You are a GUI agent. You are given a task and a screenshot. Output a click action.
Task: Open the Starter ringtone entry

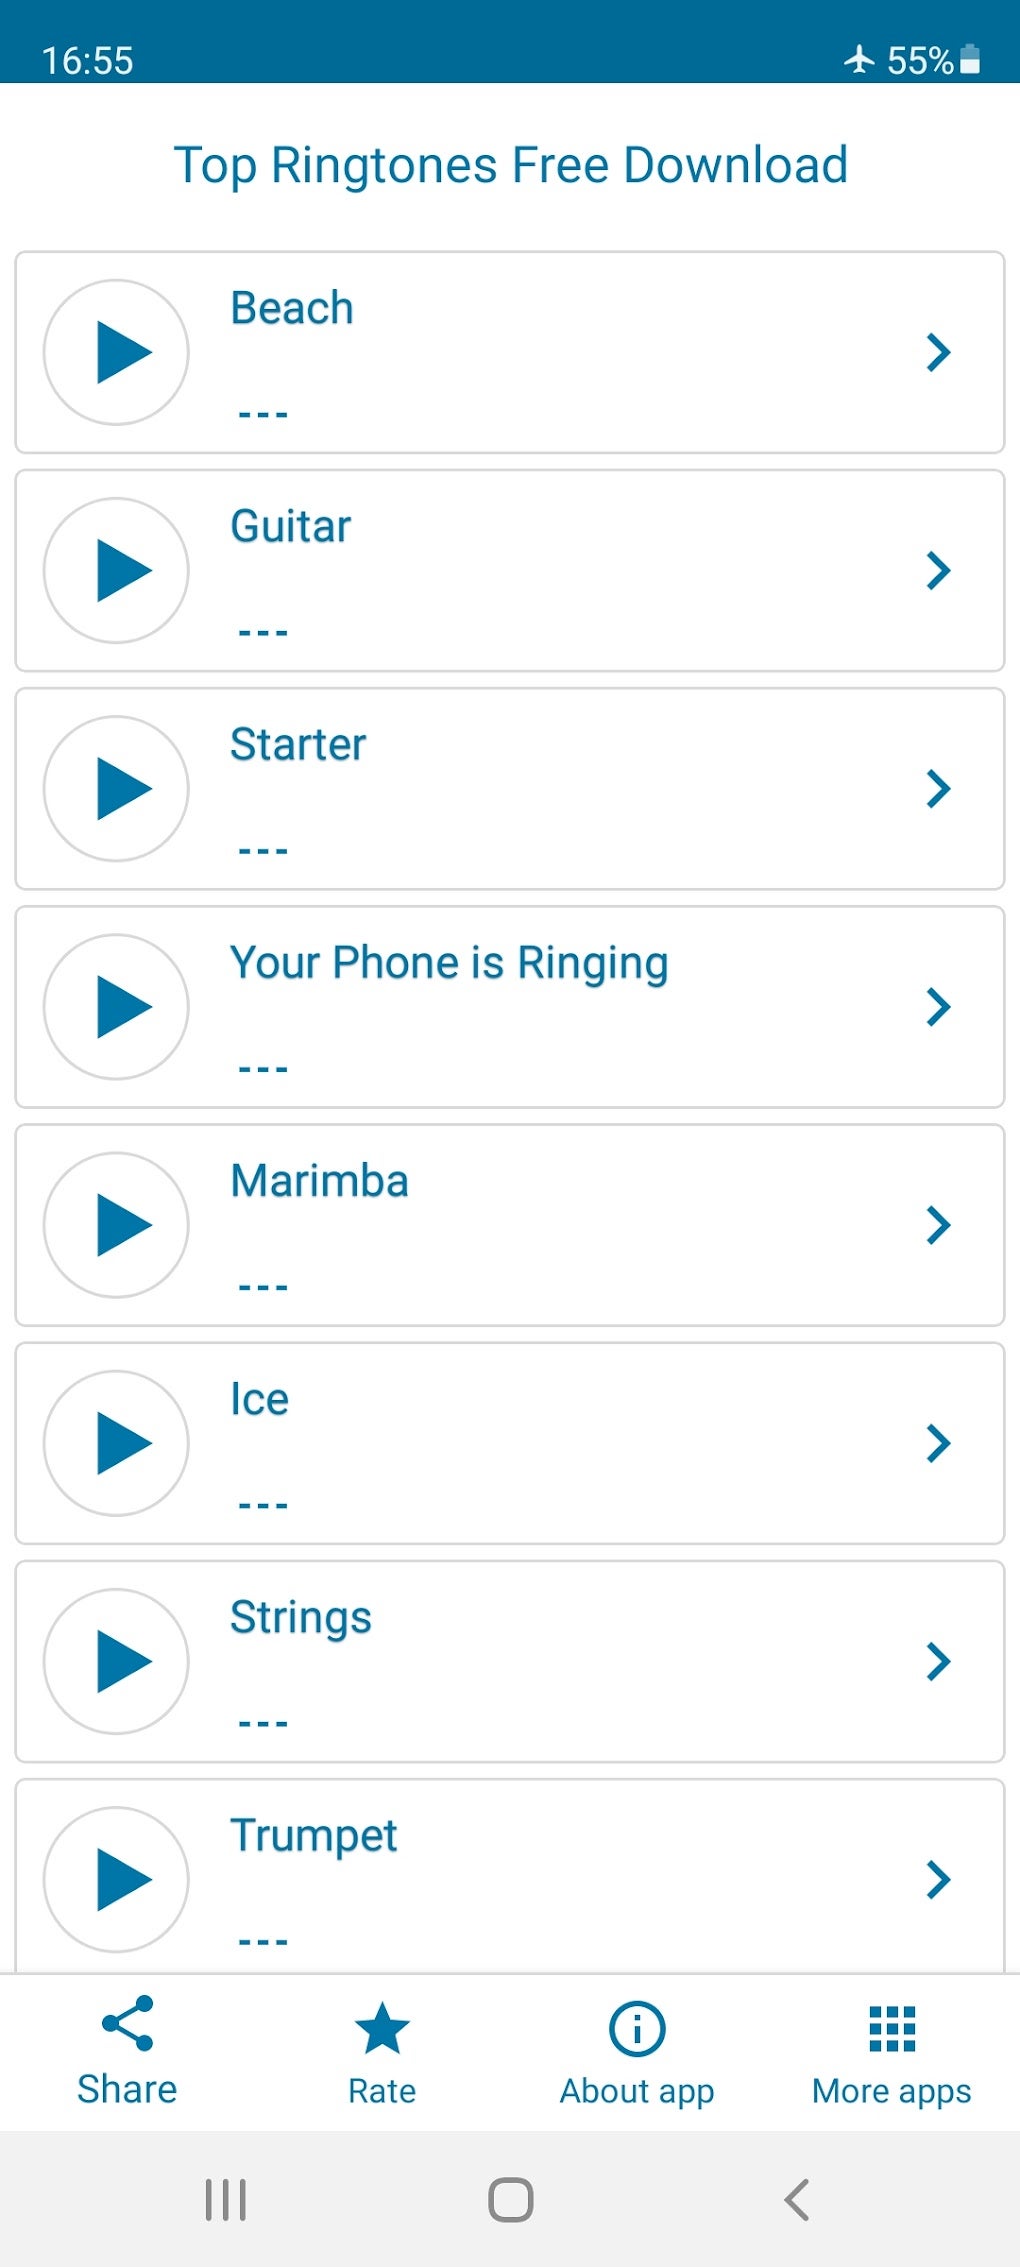coord(298,744)
